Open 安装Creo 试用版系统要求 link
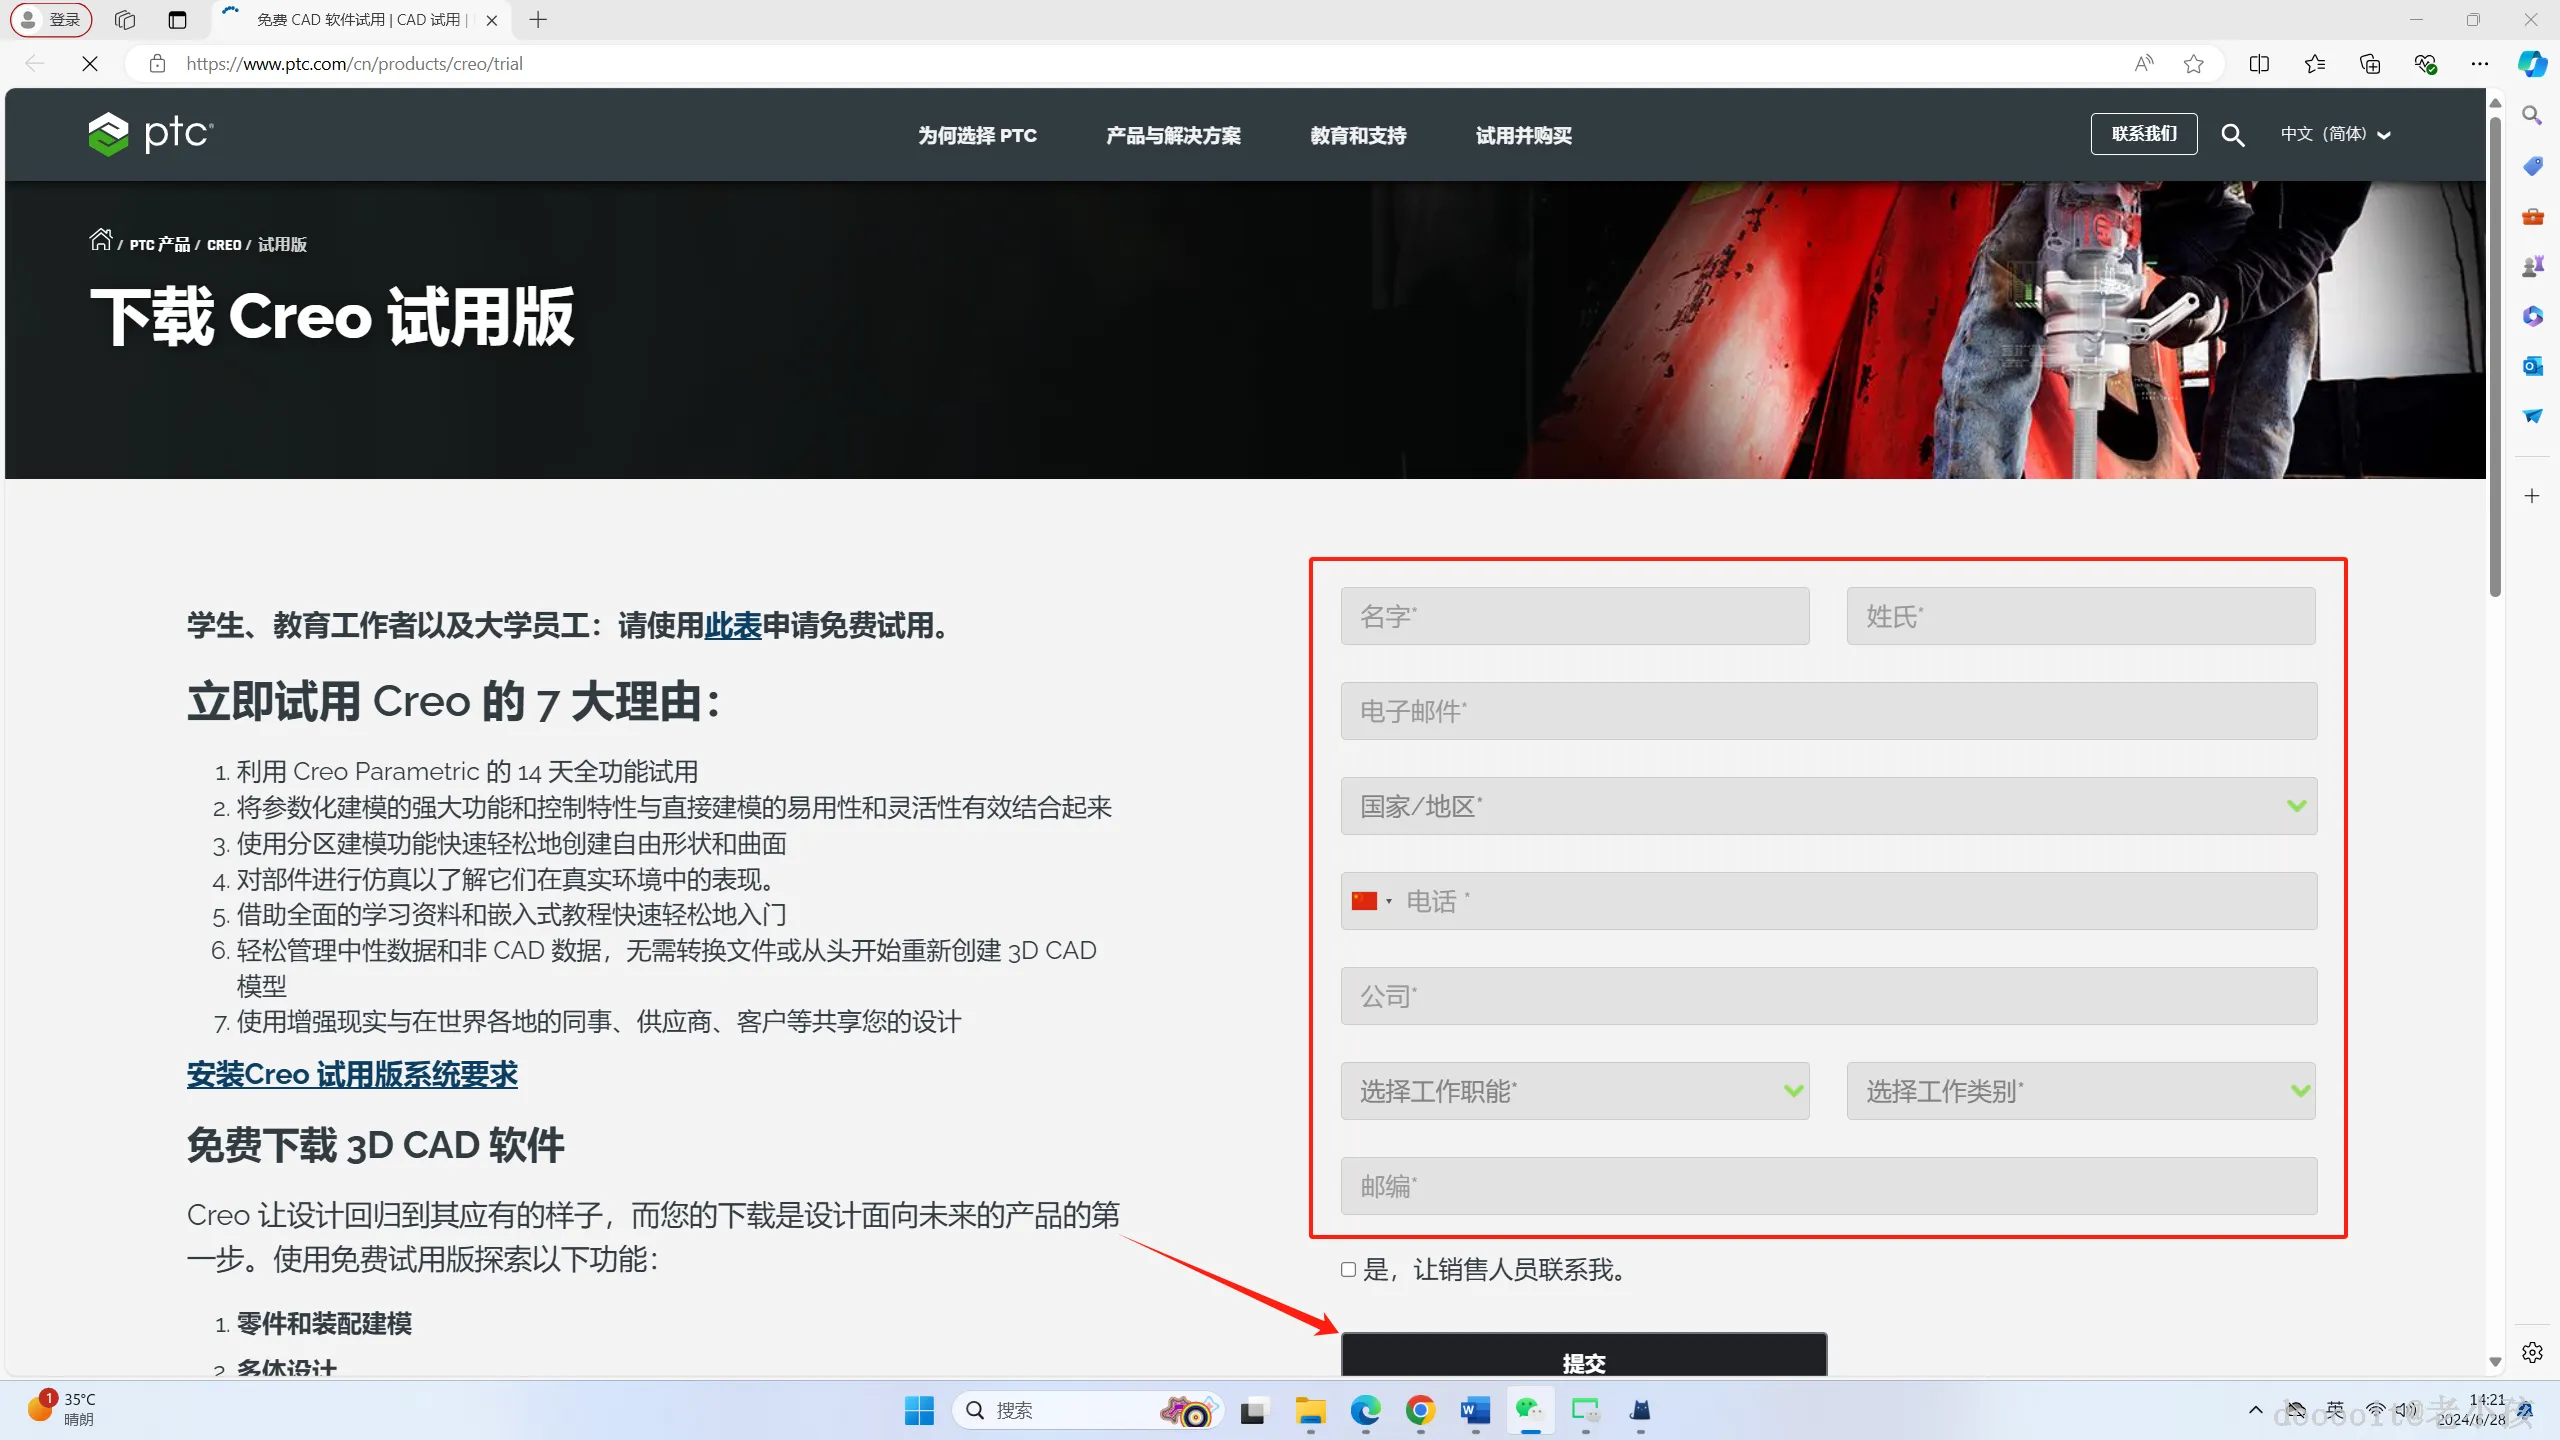Viewport: 2560px width, 1440px height. (x=352, y=1074)
